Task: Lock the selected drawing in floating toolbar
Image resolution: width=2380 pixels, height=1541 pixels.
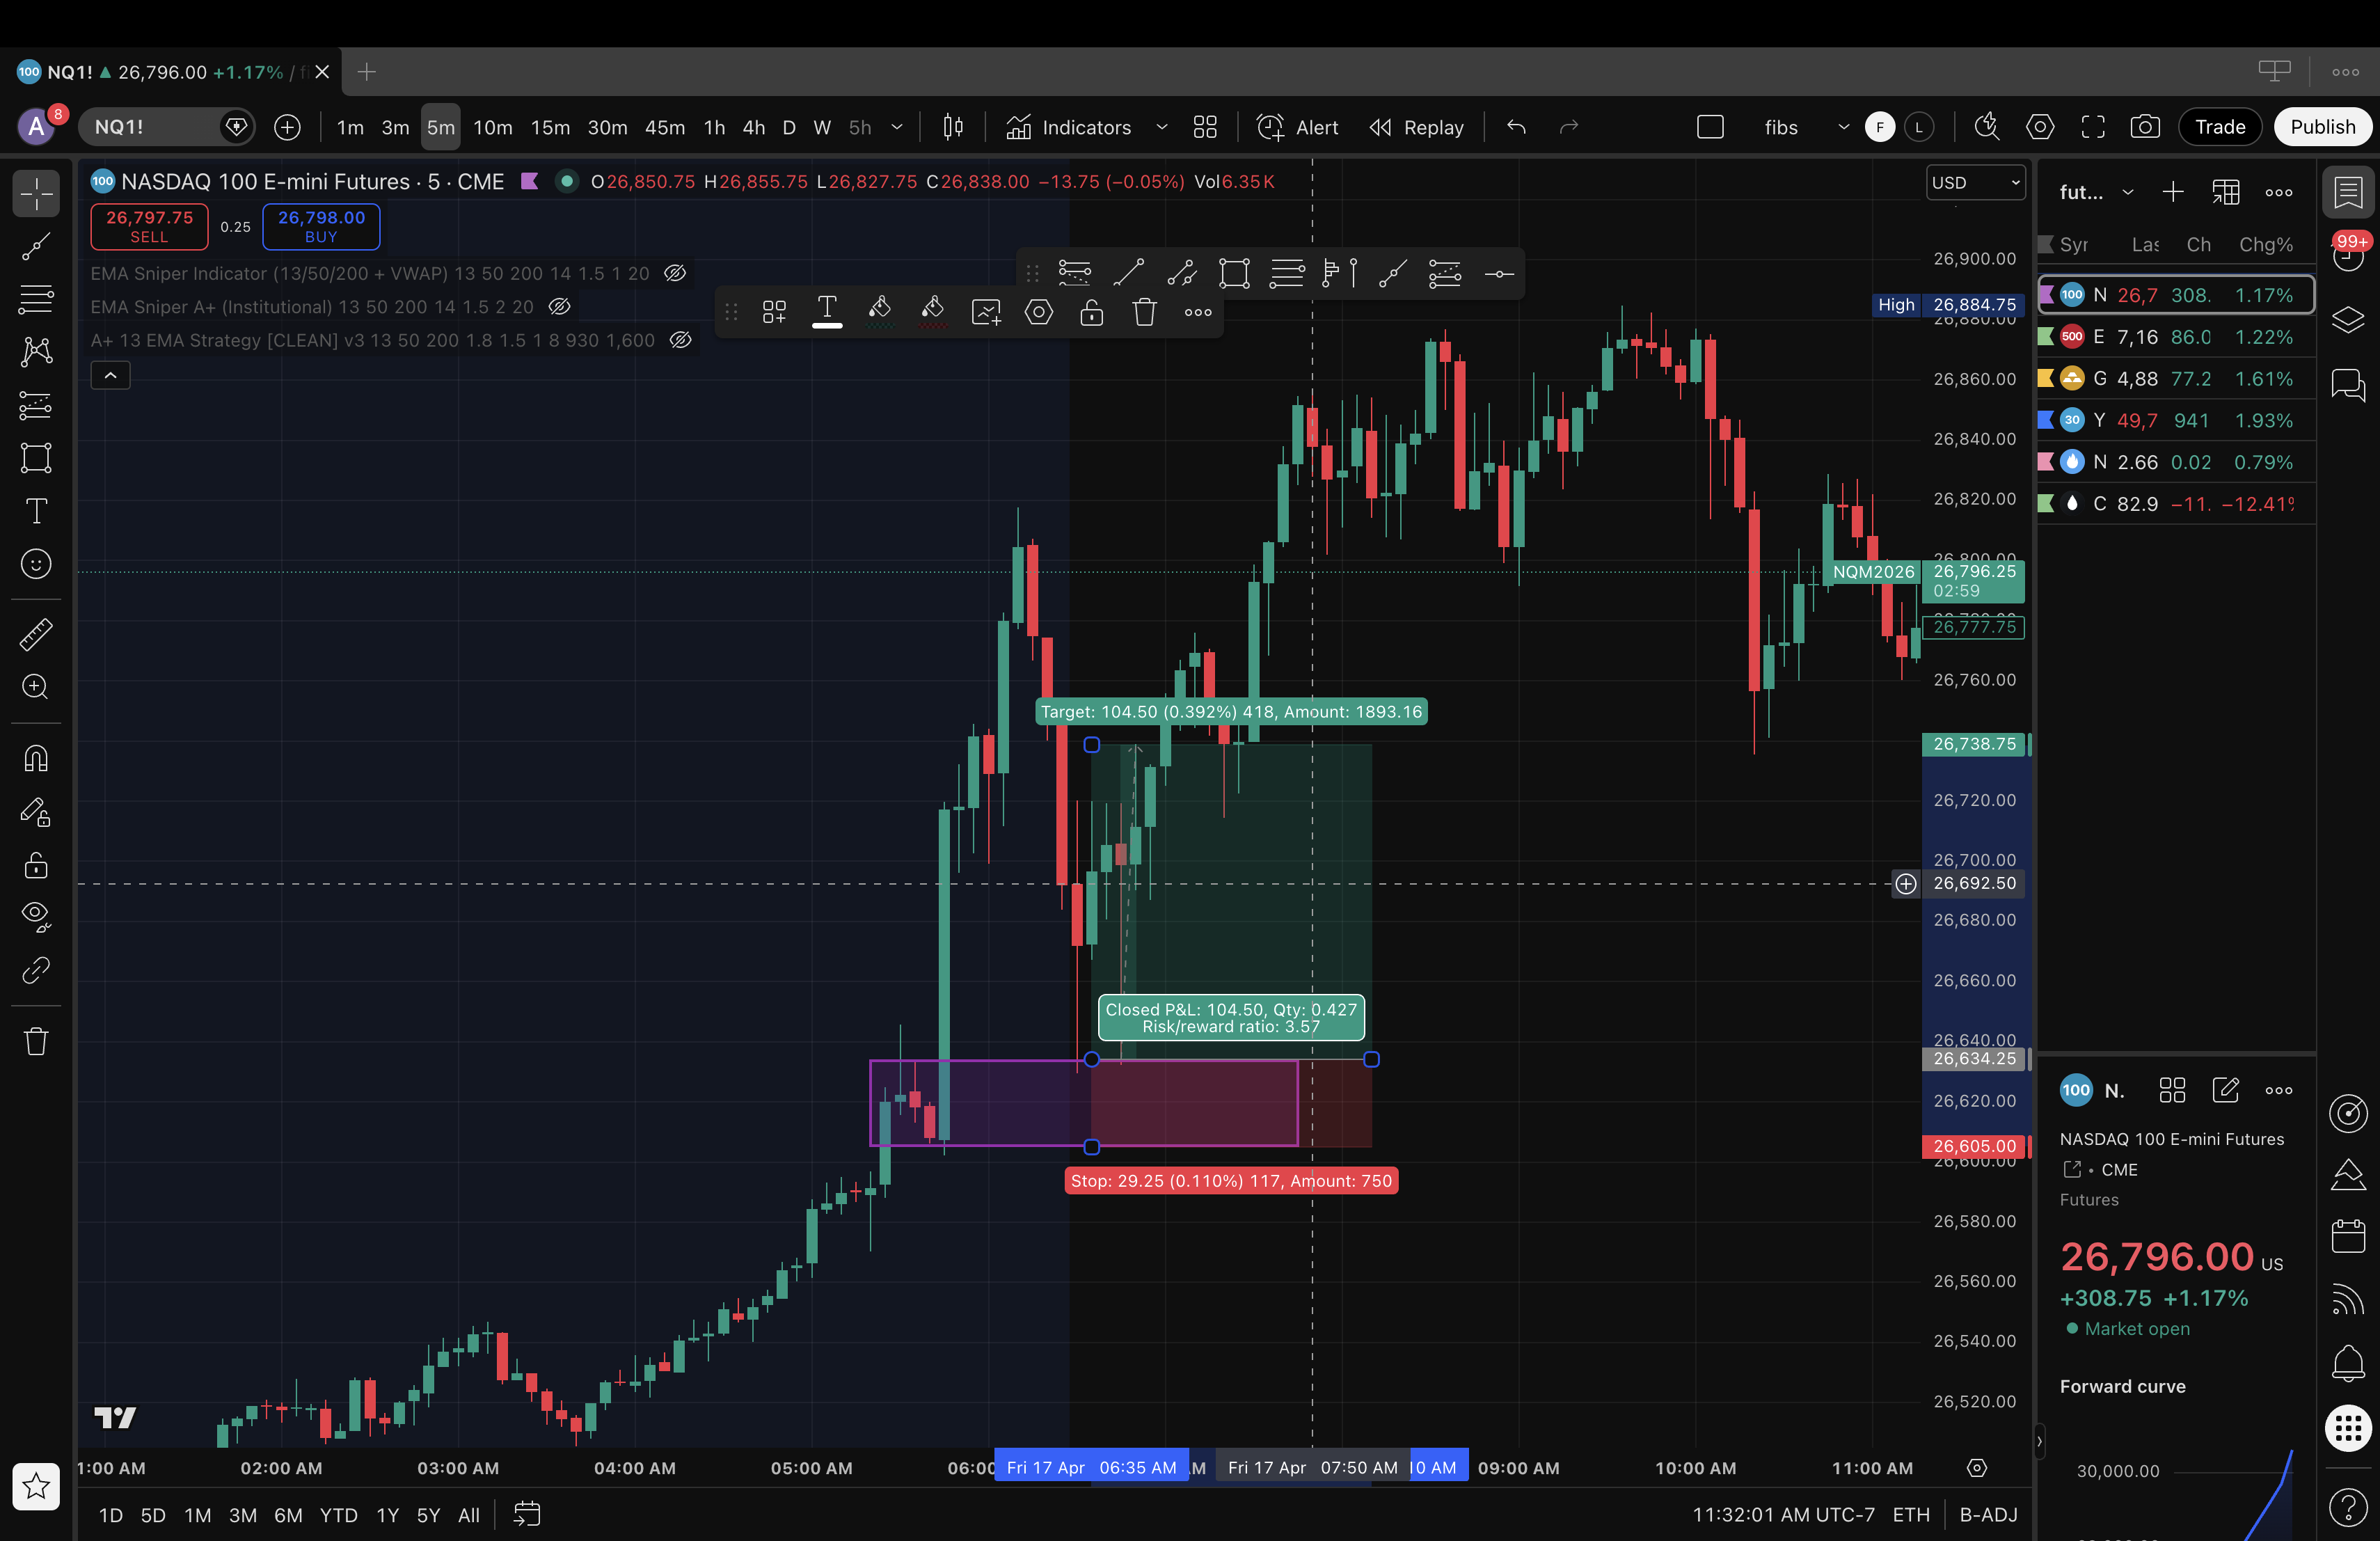Action: [1091, 312]
